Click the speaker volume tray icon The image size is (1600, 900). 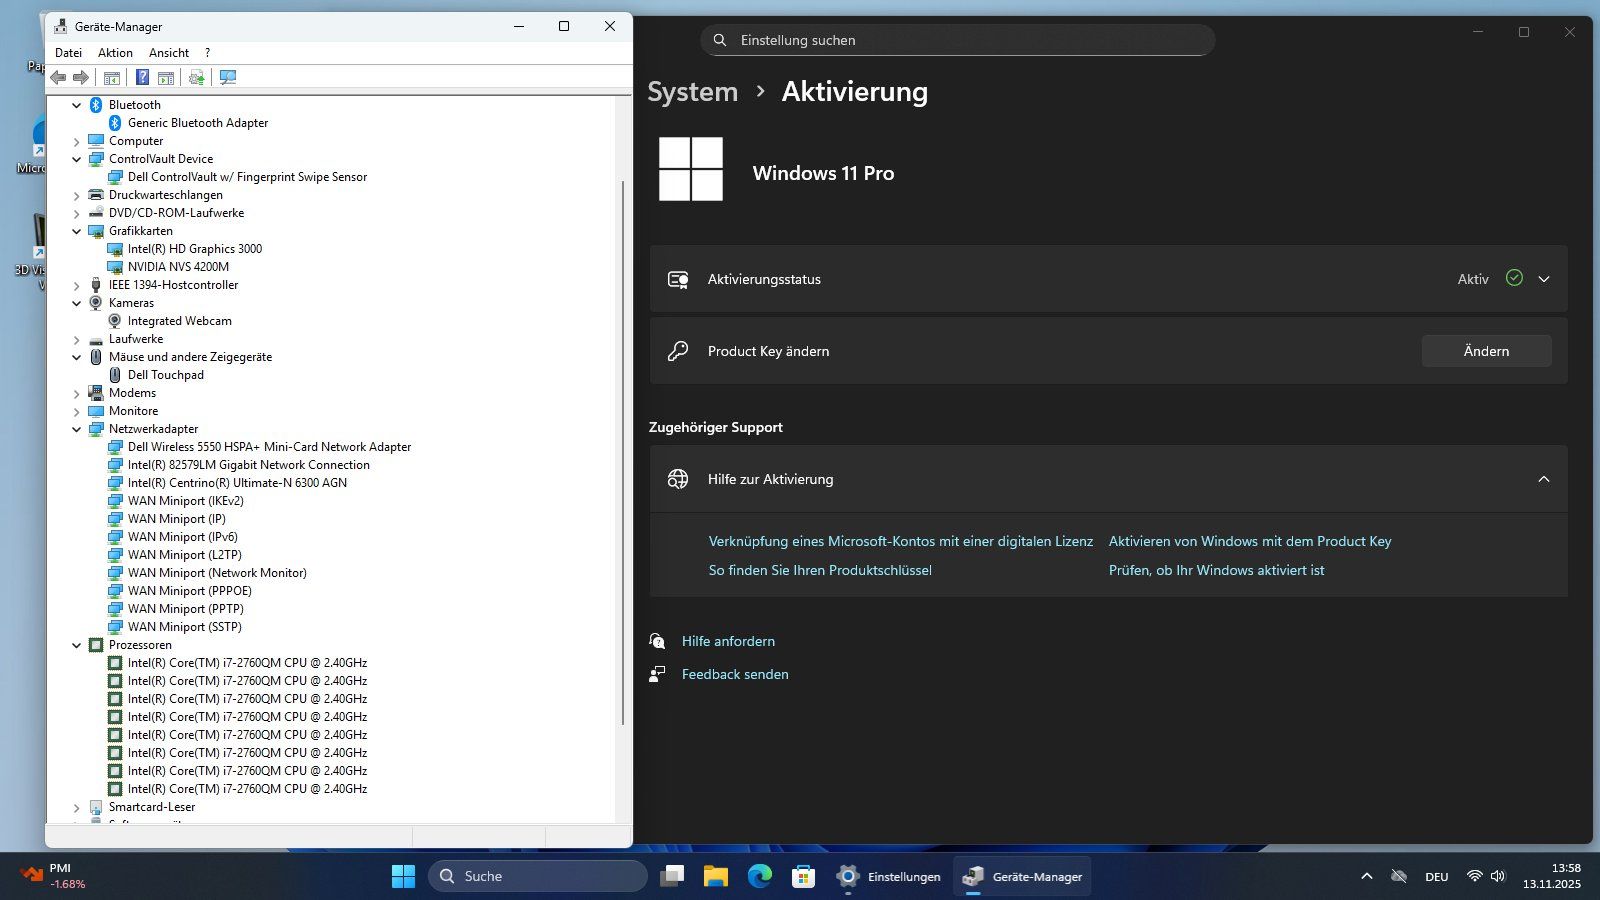coord(1498,876)
